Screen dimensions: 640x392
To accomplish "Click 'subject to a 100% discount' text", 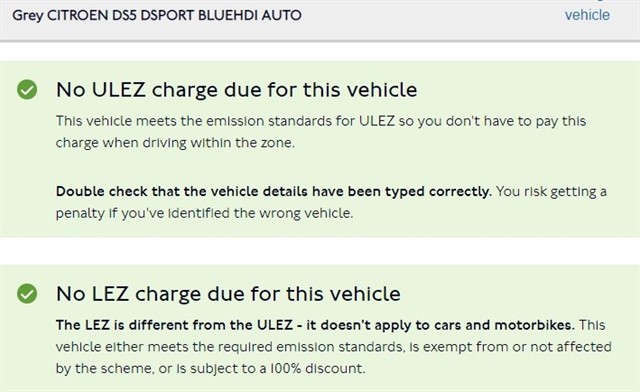I will coord(278,368).
